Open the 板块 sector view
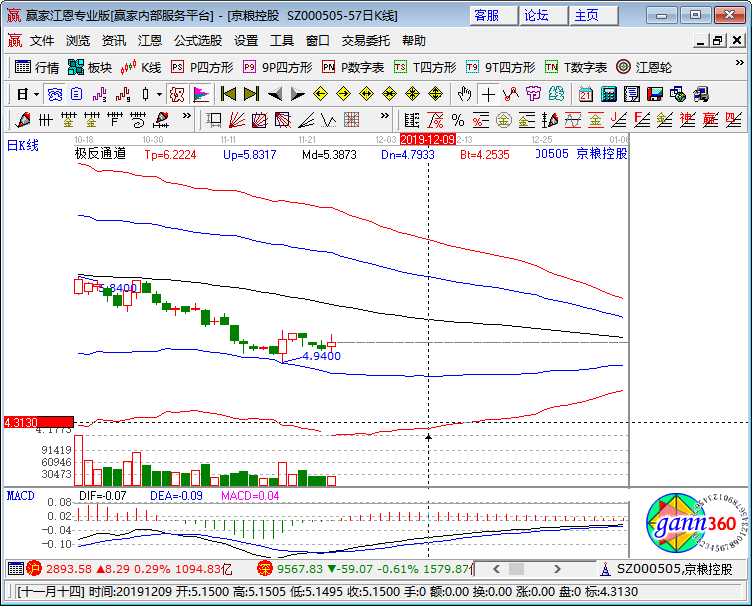 tap(90, 67)
